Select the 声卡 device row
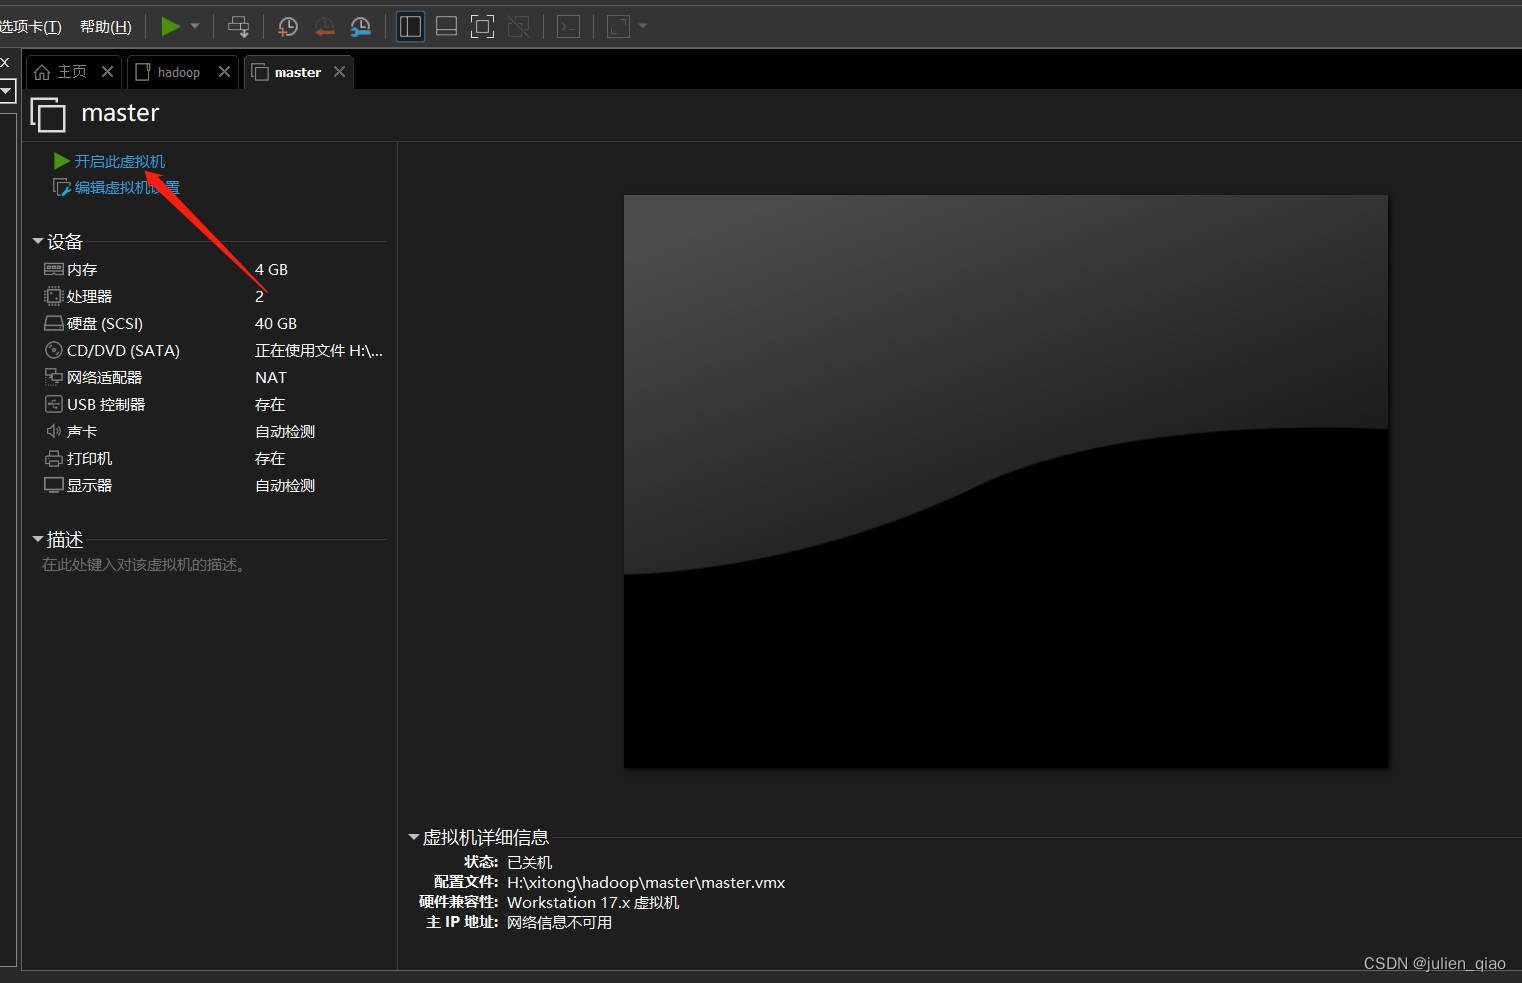 pyautogui.click(x=214, y=431)
